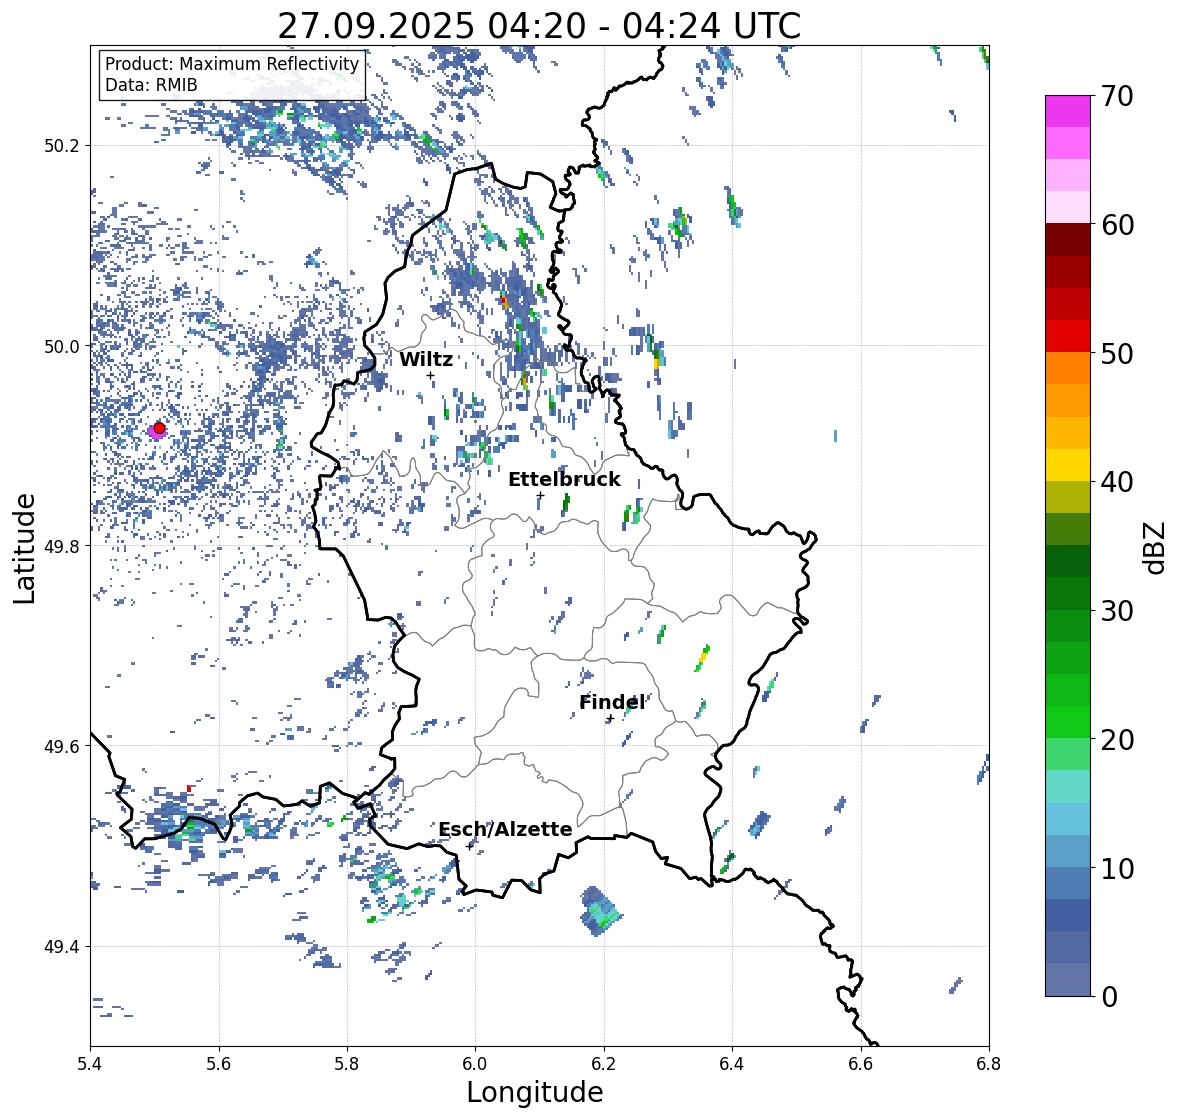This screenshot has width=1179, height=1117.
Task: Select the 'Product: Maximum Reflectivity' legend line
Action: coord(232,64)
